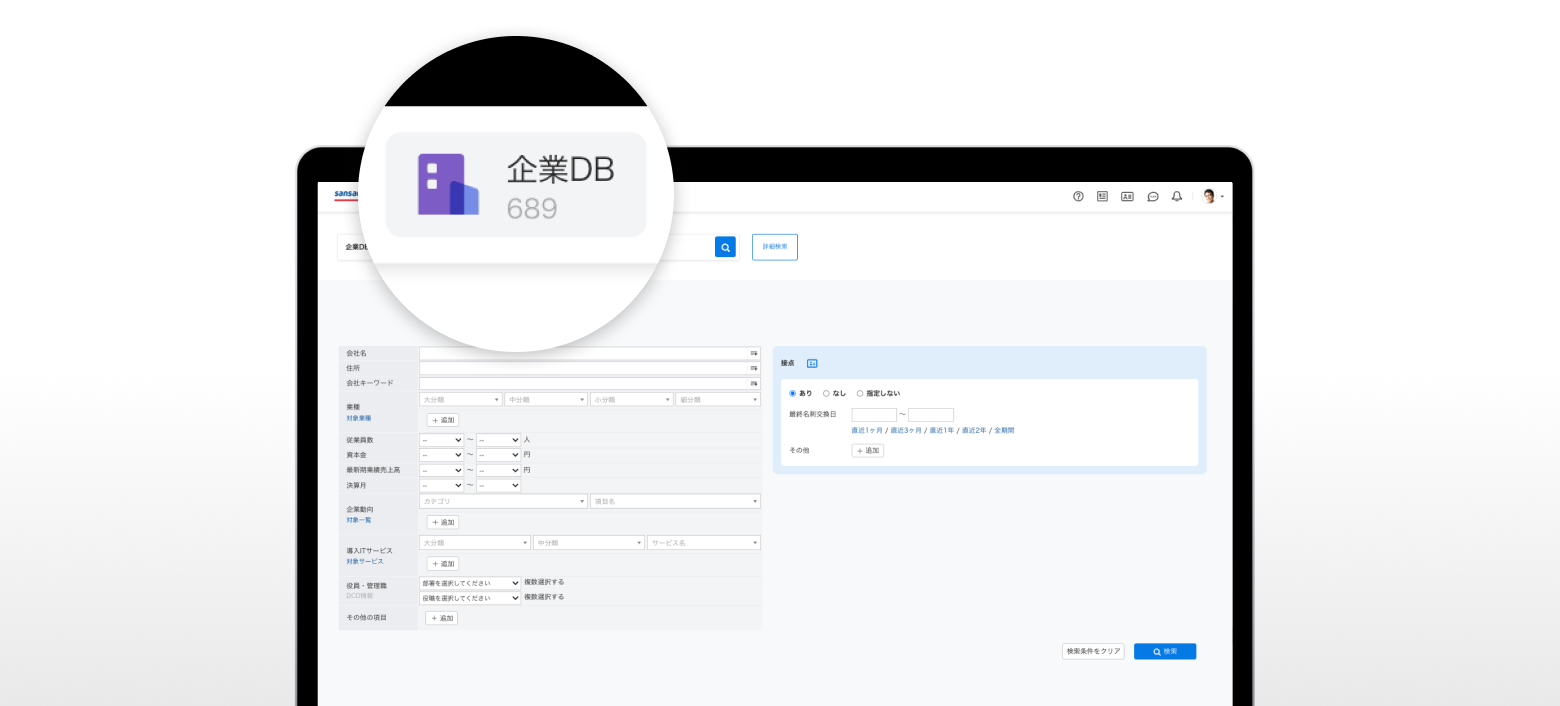Open the 業種 大分類 dropdown
Viewport: 1560px width, 706px height.
pos(461,399)
